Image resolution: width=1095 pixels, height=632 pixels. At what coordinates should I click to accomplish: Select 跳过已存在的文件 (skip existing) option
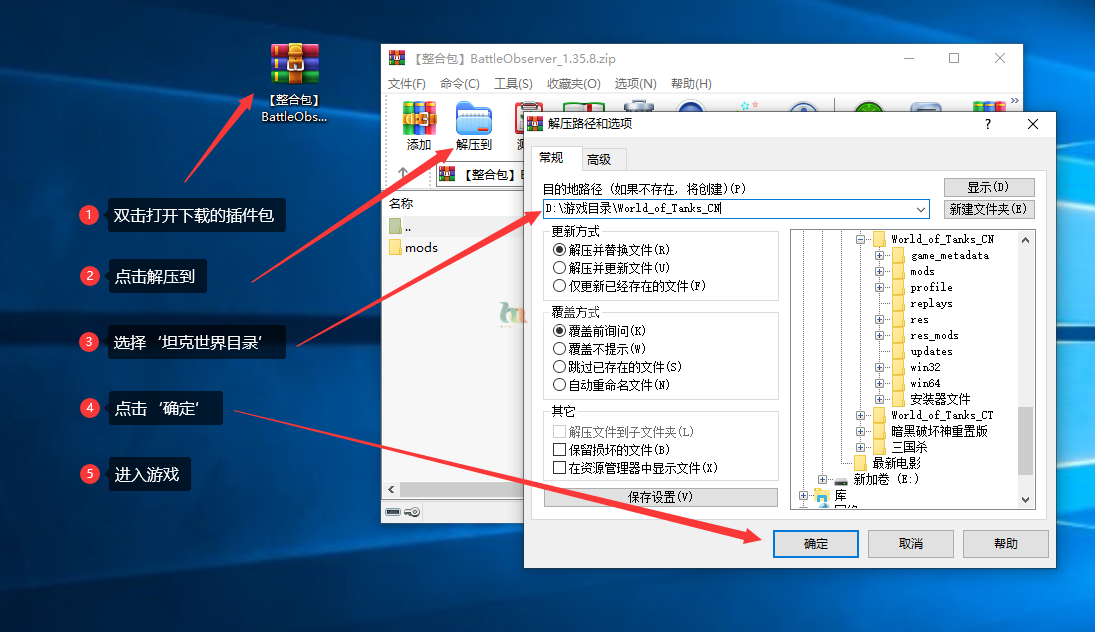point(559,367)
